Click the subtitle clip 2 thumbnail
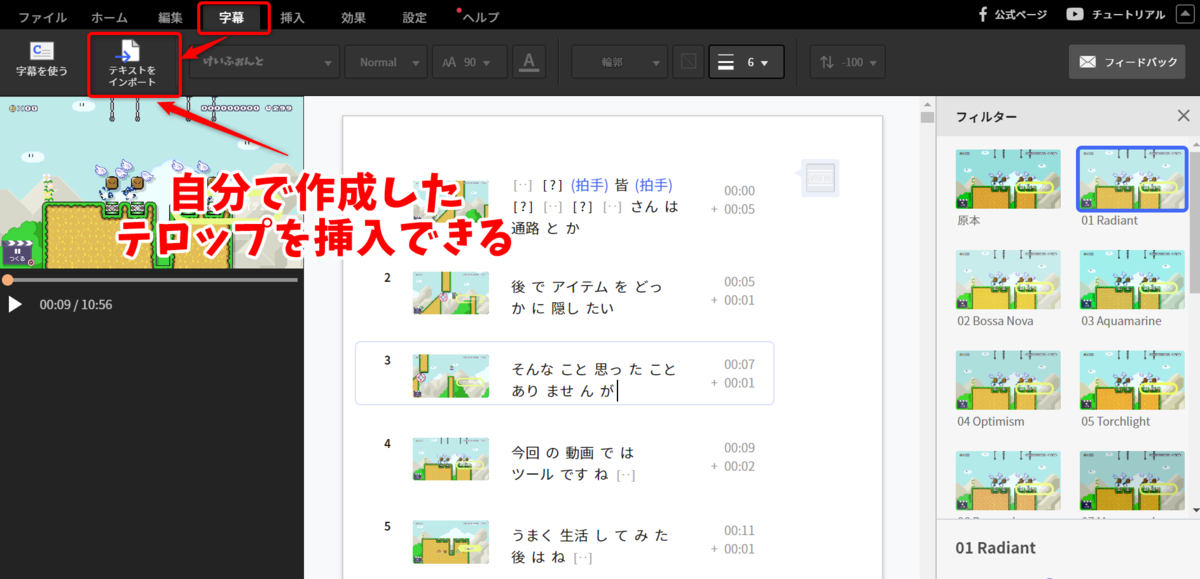The image size is (1200, 579). click(x=451, y=292)
